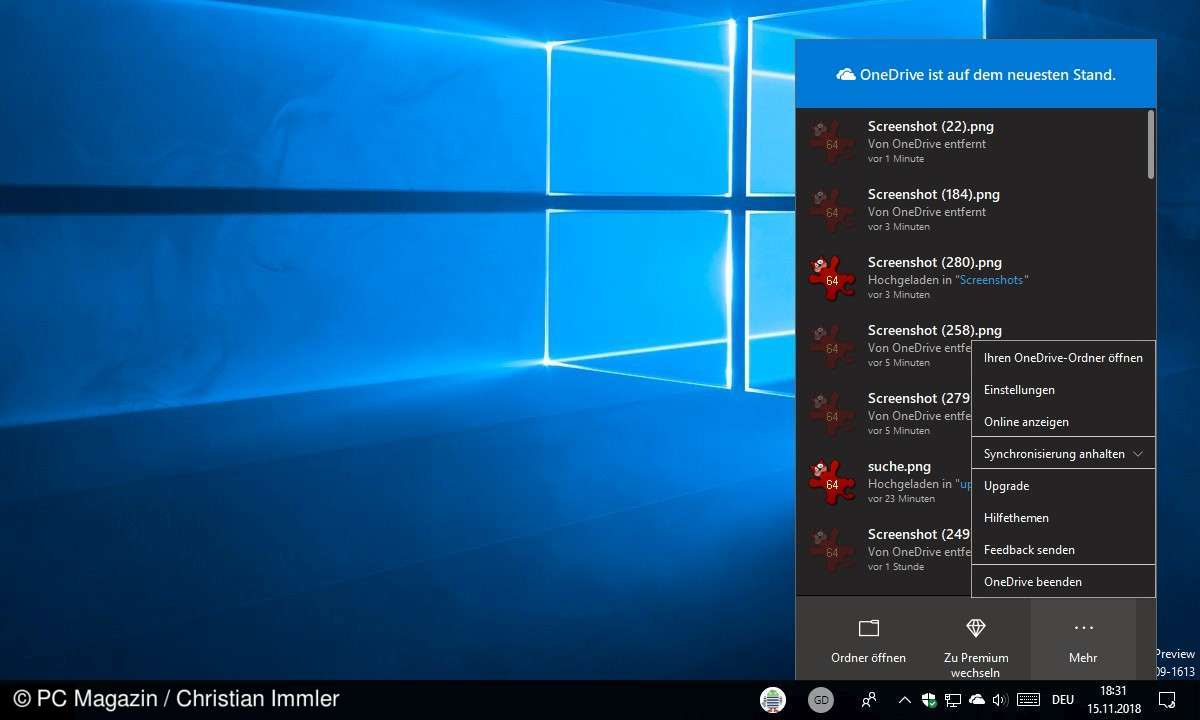Open Ihren OneDrive-Ordner öffnen menu entry

click(1063, 358)
